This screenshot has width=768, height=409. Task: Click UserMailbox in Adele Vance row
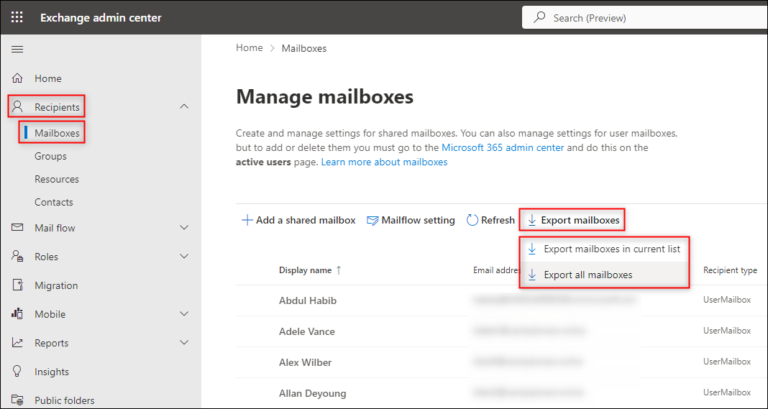coord(727,331)
